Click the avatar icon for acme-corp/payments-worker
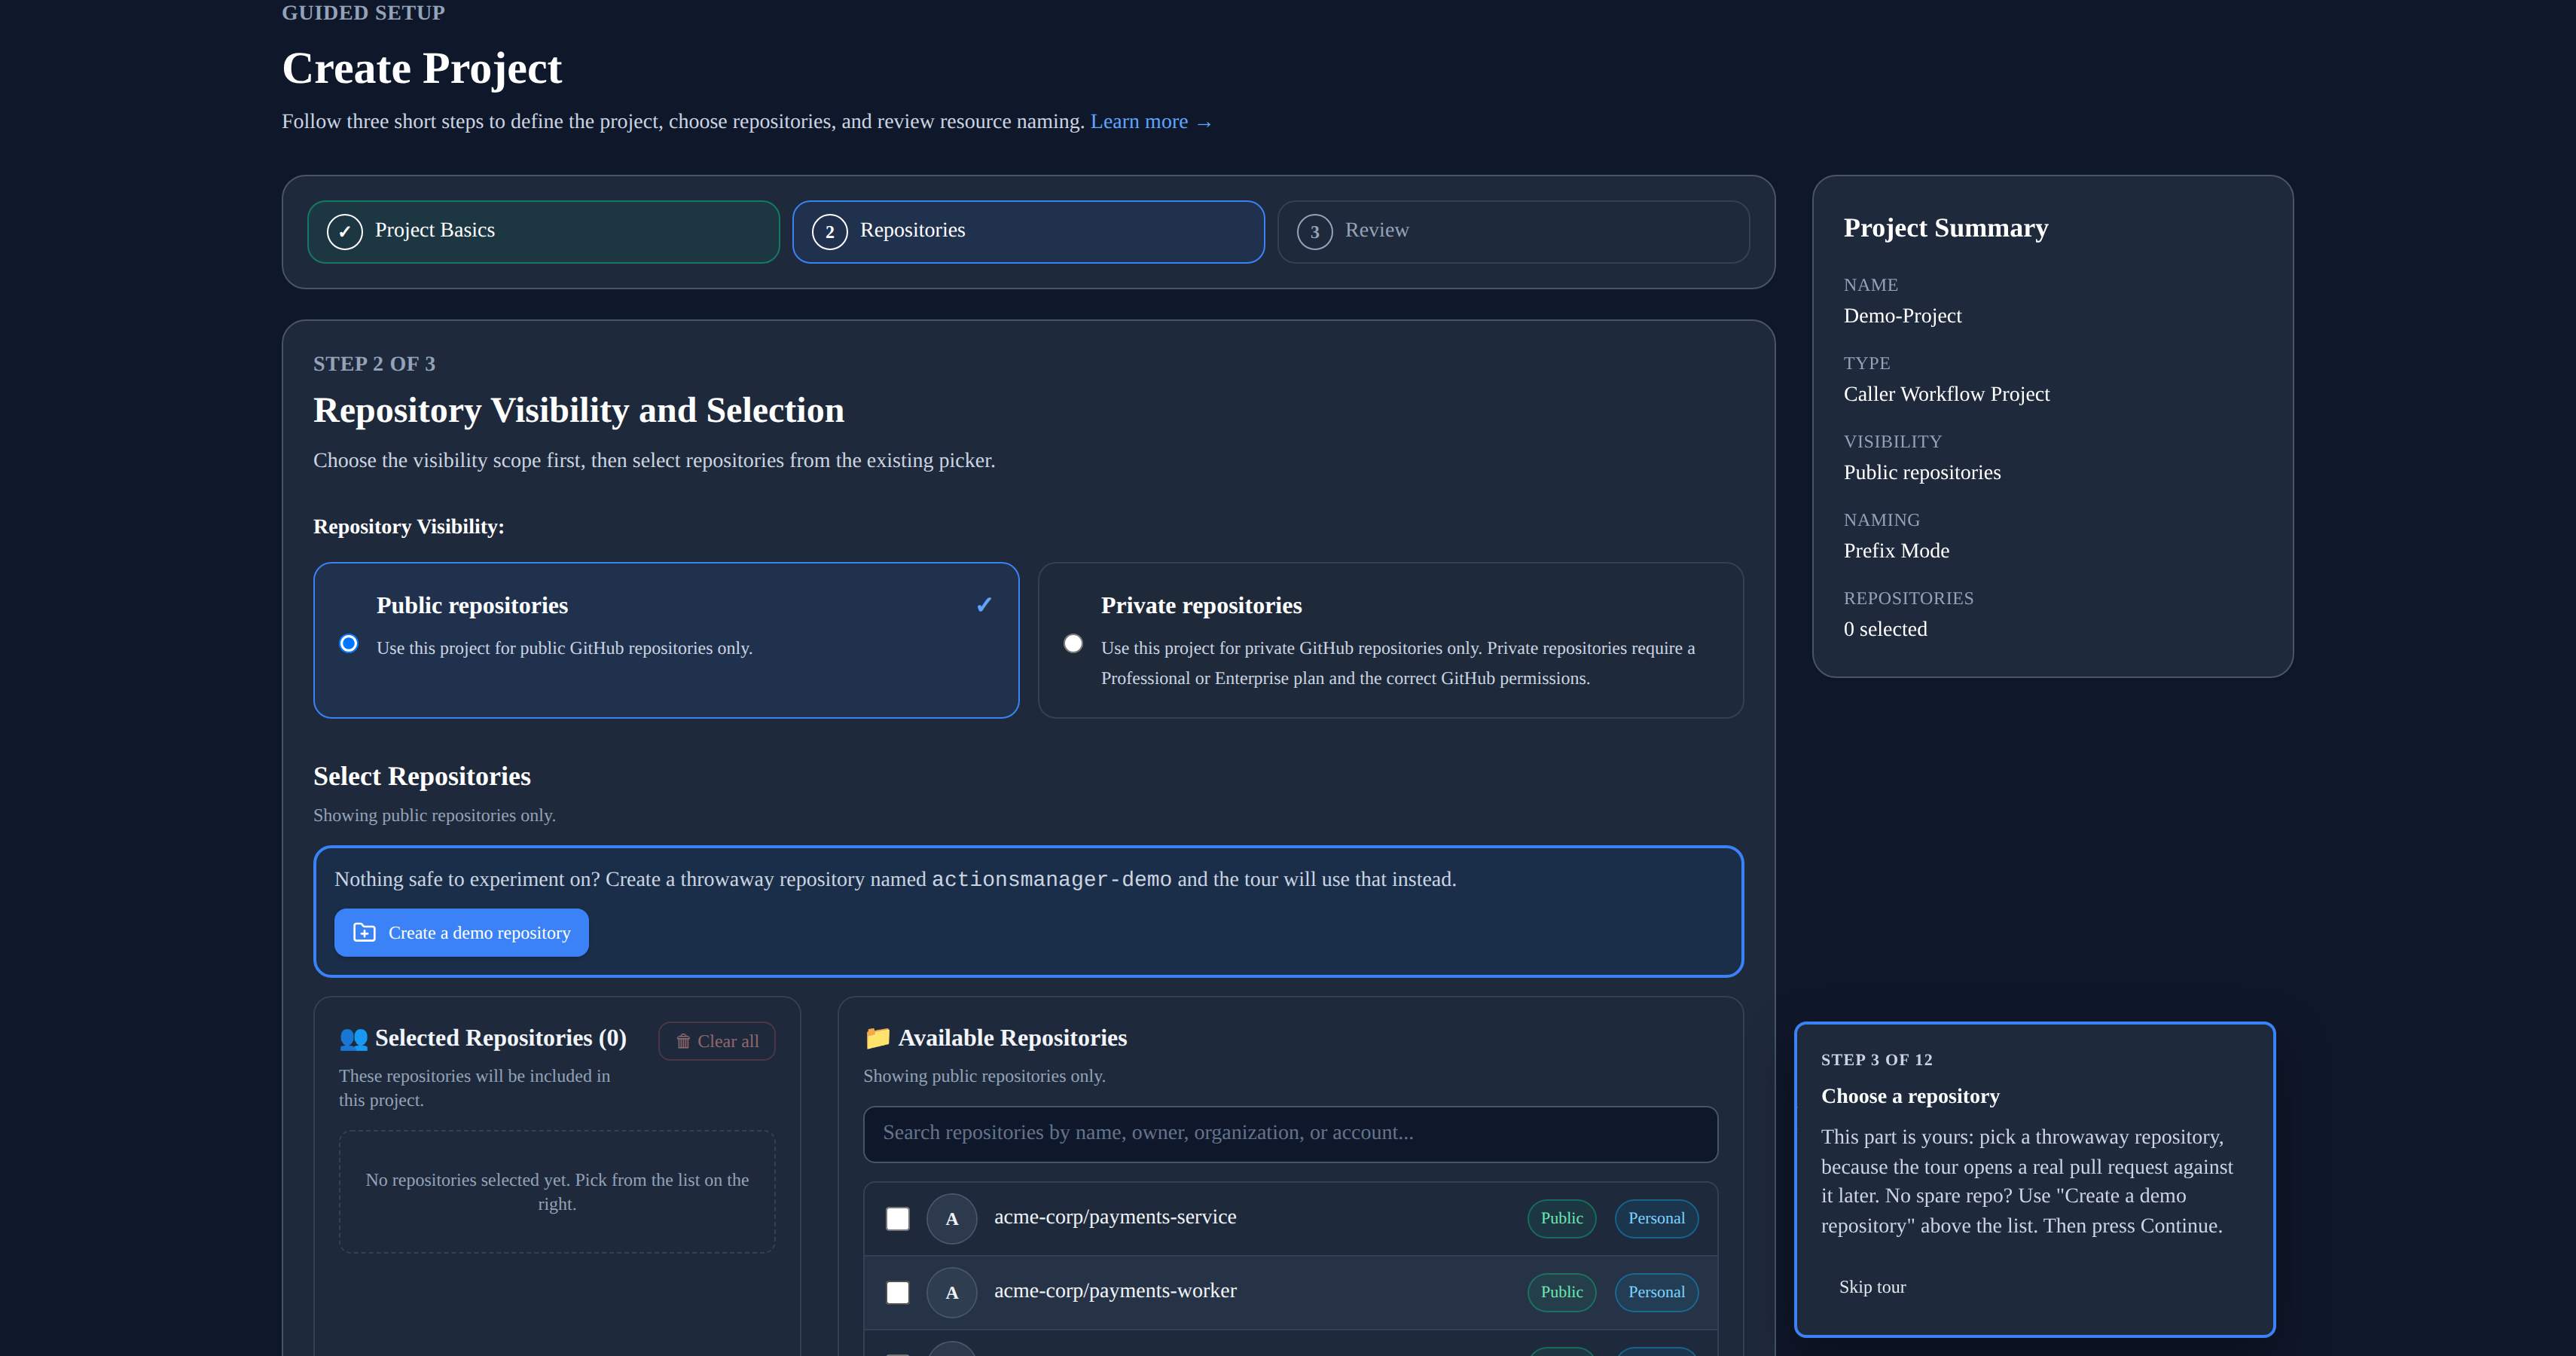The width and height of the screenshot is (2576, 1356). [x=952, y=1292]
